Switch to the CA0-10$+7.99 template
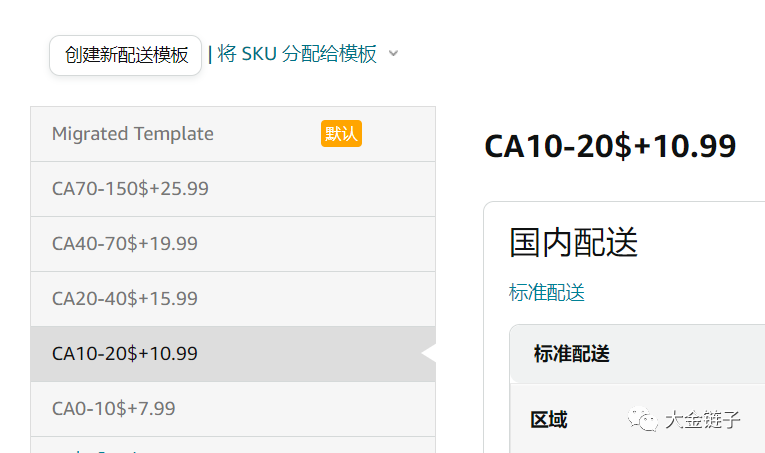765x453 pixels. 233,409
